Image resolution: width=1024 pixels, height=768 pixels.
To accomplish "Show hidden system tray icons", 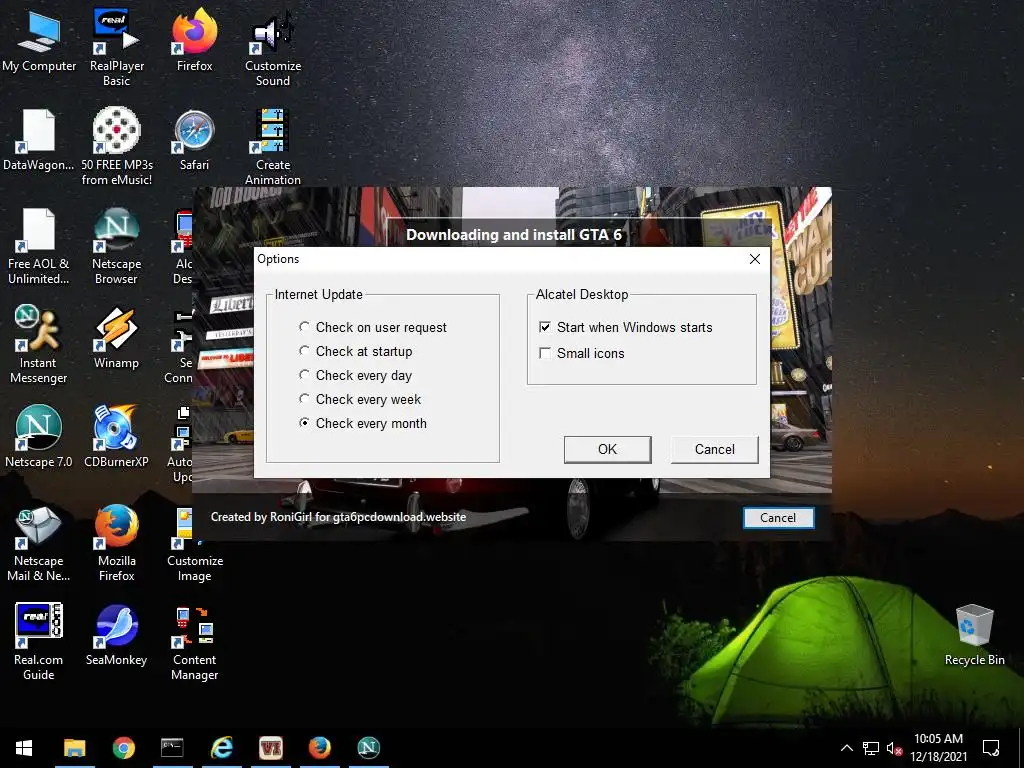I will pyautogui.click(x=846, y=748).
